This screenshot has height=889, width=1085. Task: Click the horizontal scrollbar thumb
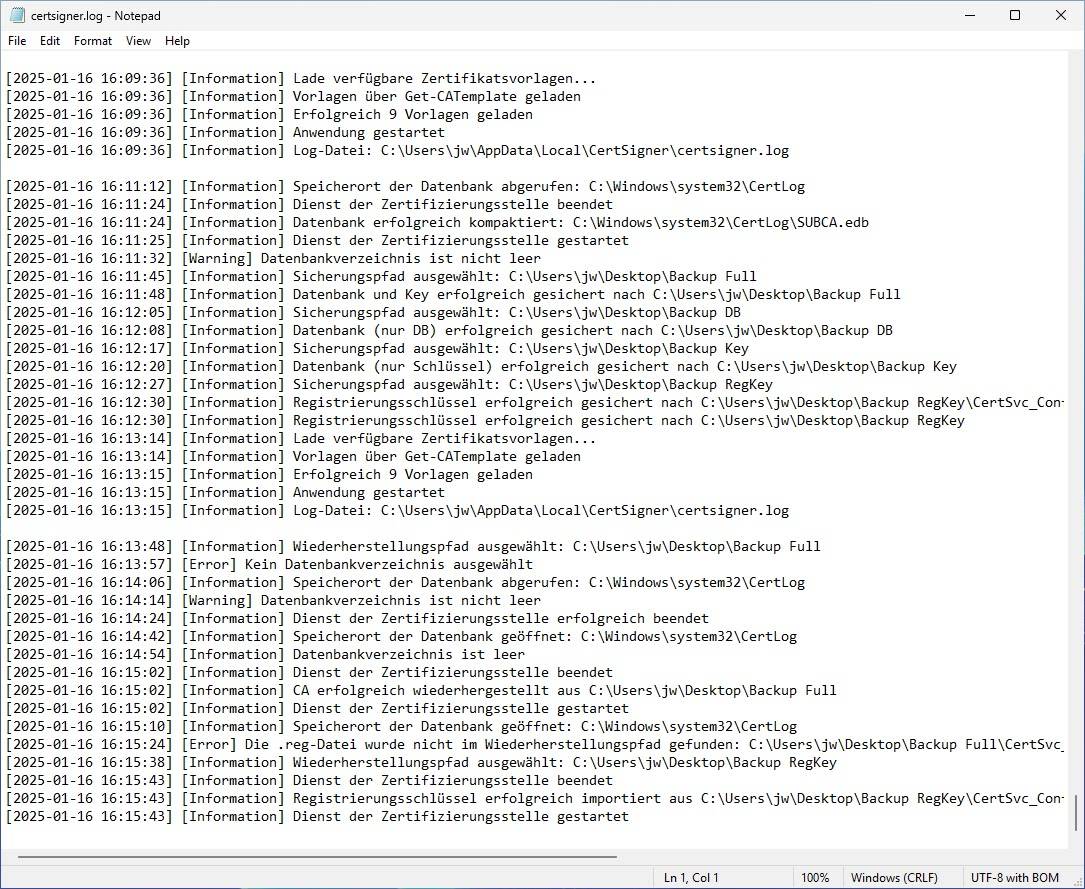coord(316,857)
